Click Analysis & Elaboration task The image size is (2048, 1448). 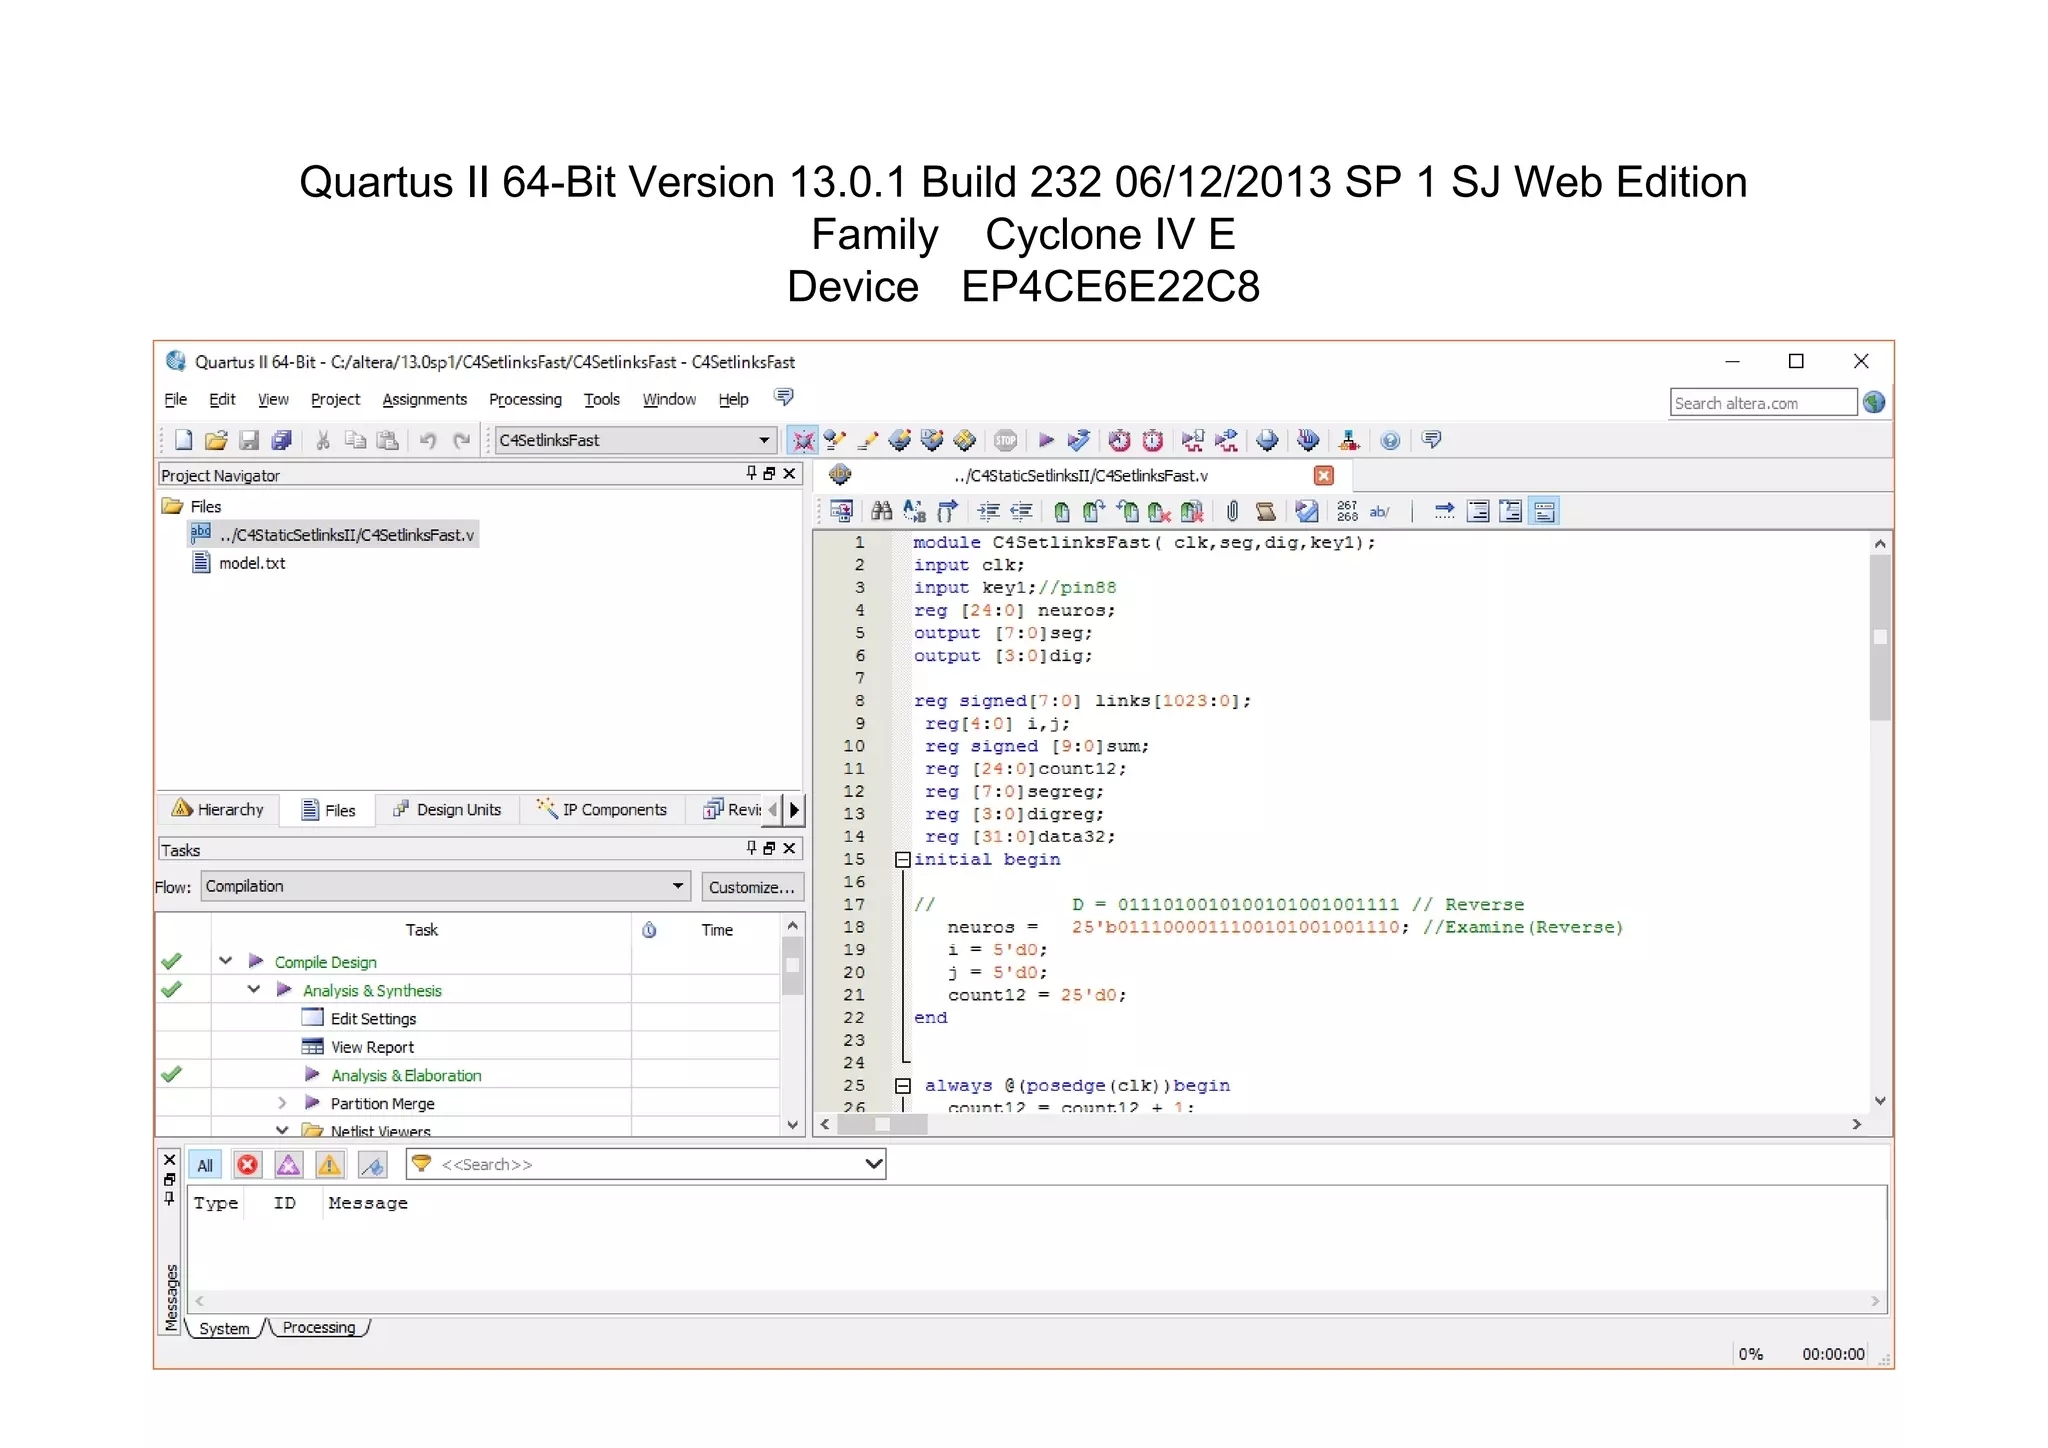pyautogui.click(x=406, y=1075)
